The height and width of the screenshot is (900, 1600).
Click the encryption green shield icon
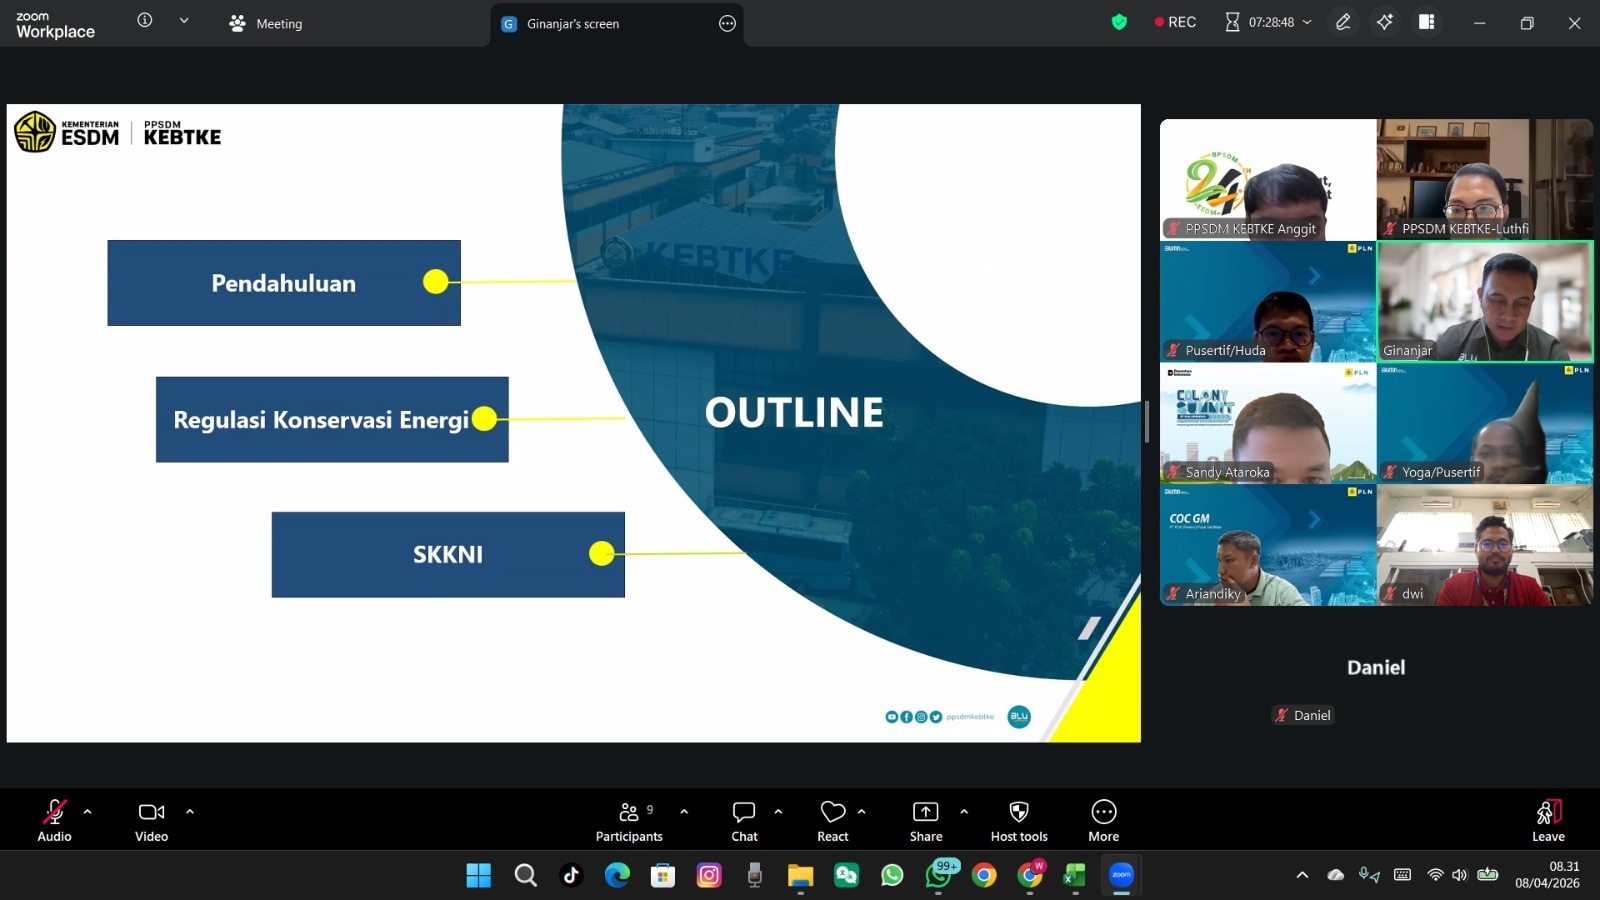click(x=1119, y=22)
